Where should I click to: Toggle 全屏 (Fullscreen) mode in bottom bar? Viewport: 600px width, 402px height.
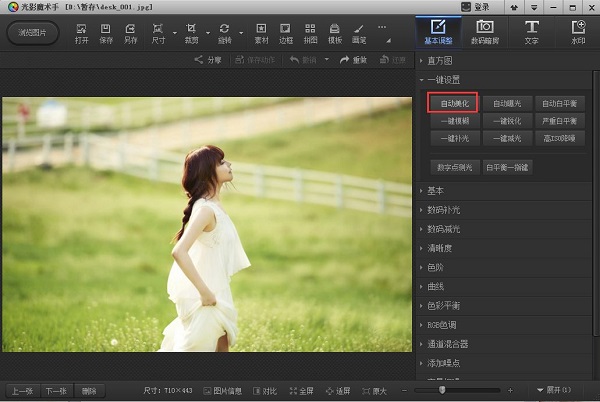click(x=301, y=390)
